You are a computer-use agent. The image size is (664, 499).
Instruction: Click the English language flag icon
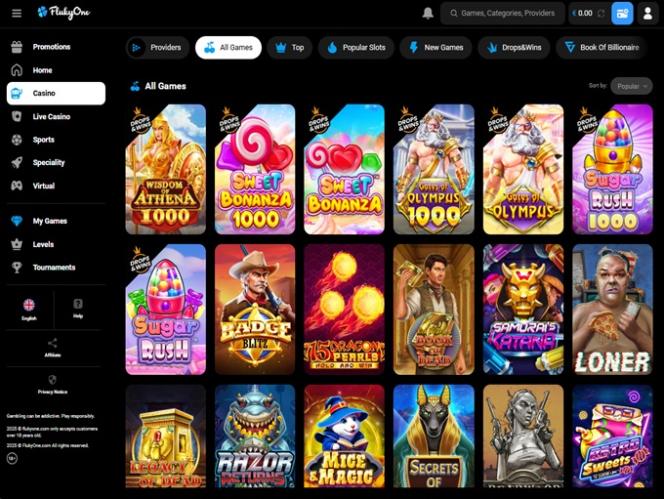click(29, 305)
